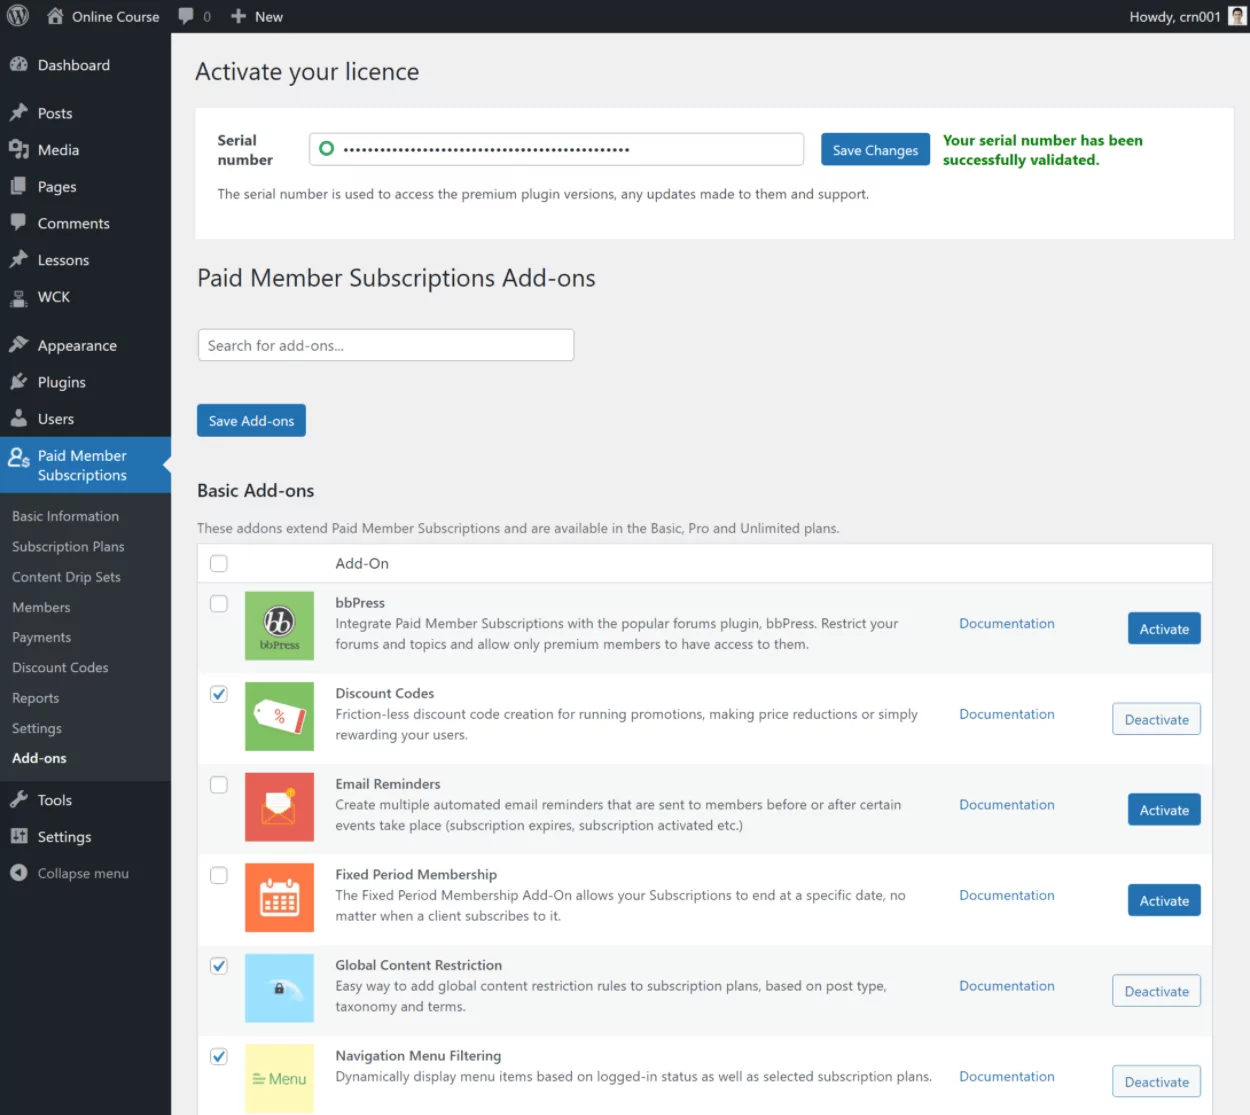Click the Media icon in sidebar
The width and height of the screenshot is (1250, 1115).
(x=18, y=149)
